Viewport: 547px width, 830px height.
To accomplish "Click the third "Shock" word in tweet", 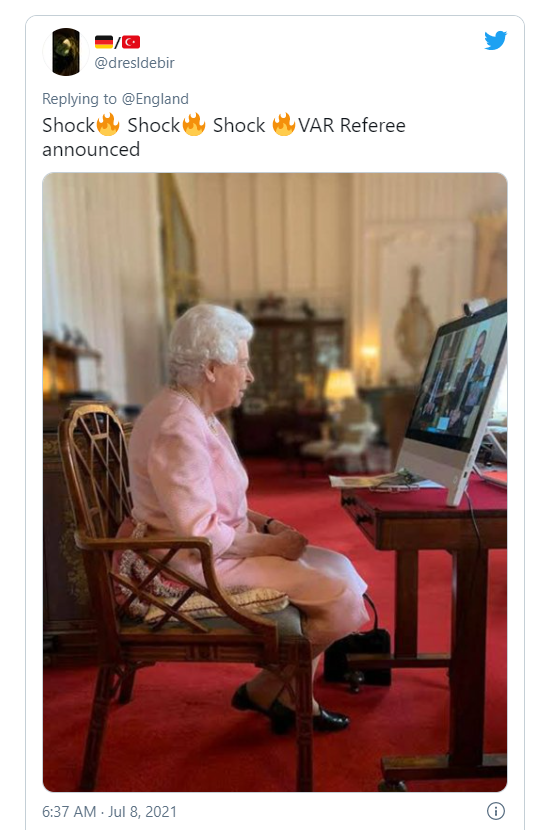I will pyautogui.click(x=239, y=125).
